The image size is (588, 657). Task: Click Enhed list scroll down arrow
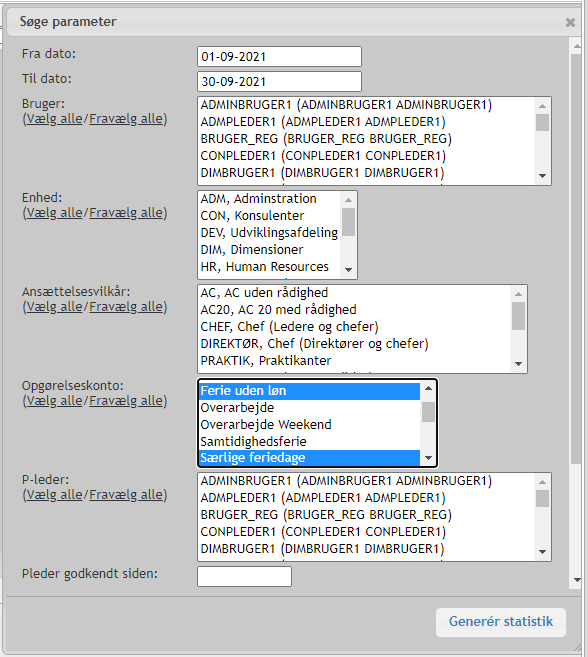point(348,269)
